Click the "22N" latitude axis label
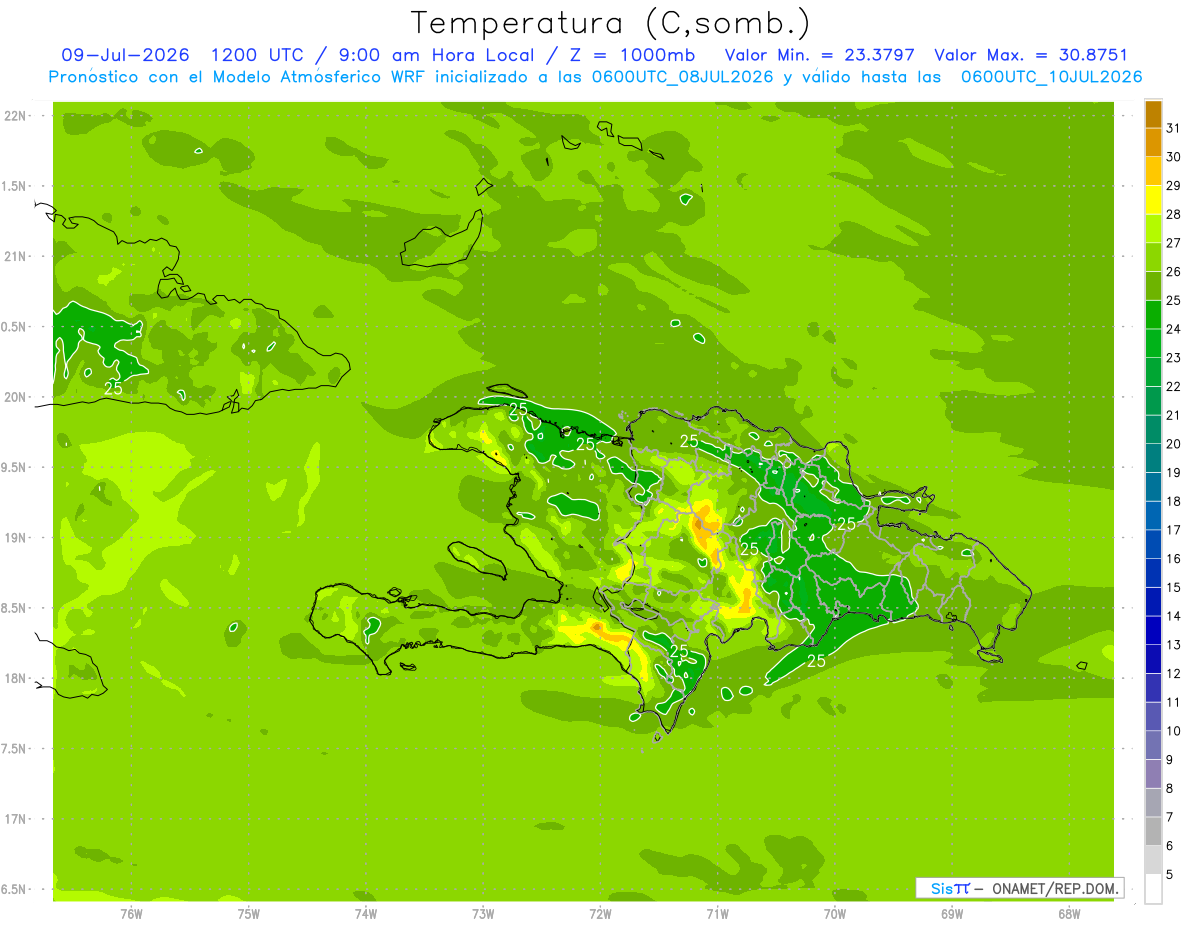 (x=15, y=116)
